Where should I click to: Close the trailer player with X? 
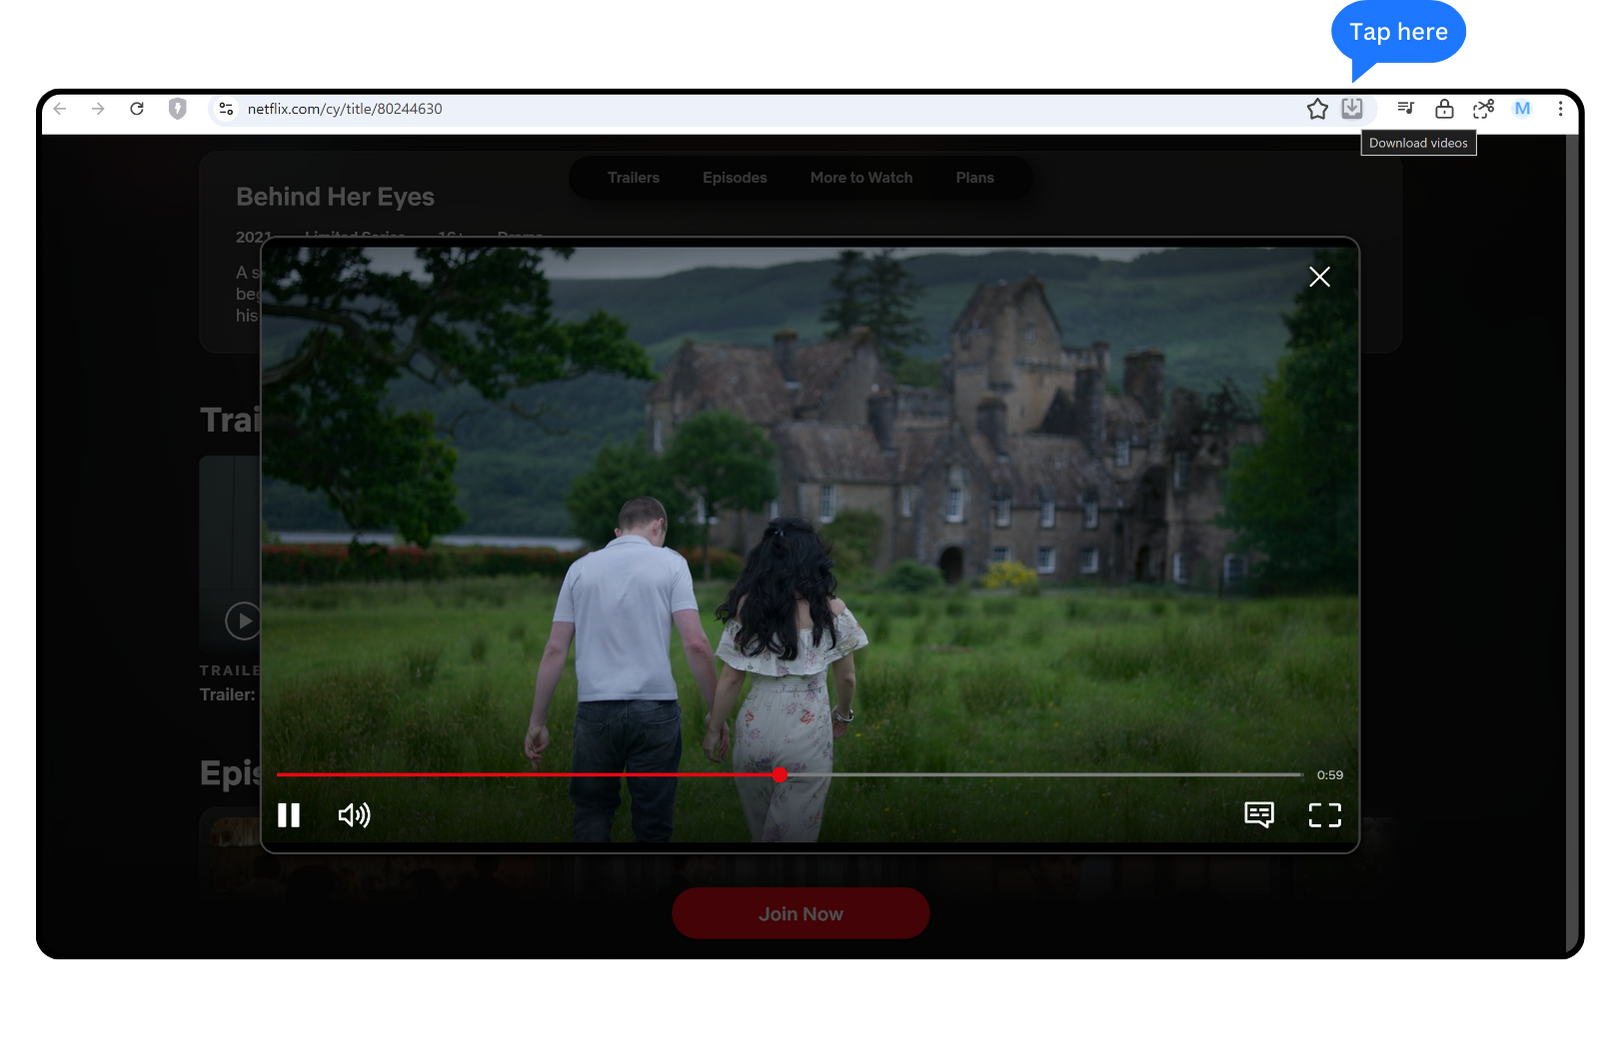tap(1319, 277)
